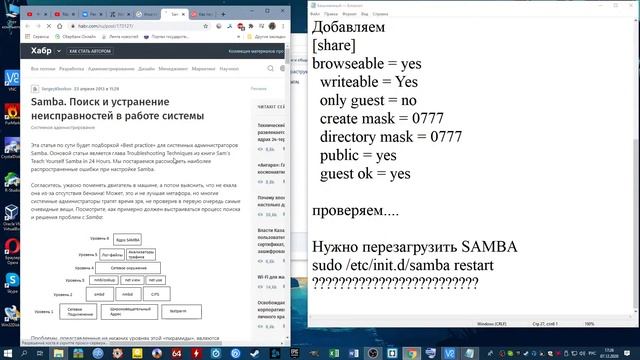The image size is (640, 360).
Task: Open Другие закладки bookmarks folder
Action: click(267, 37)
